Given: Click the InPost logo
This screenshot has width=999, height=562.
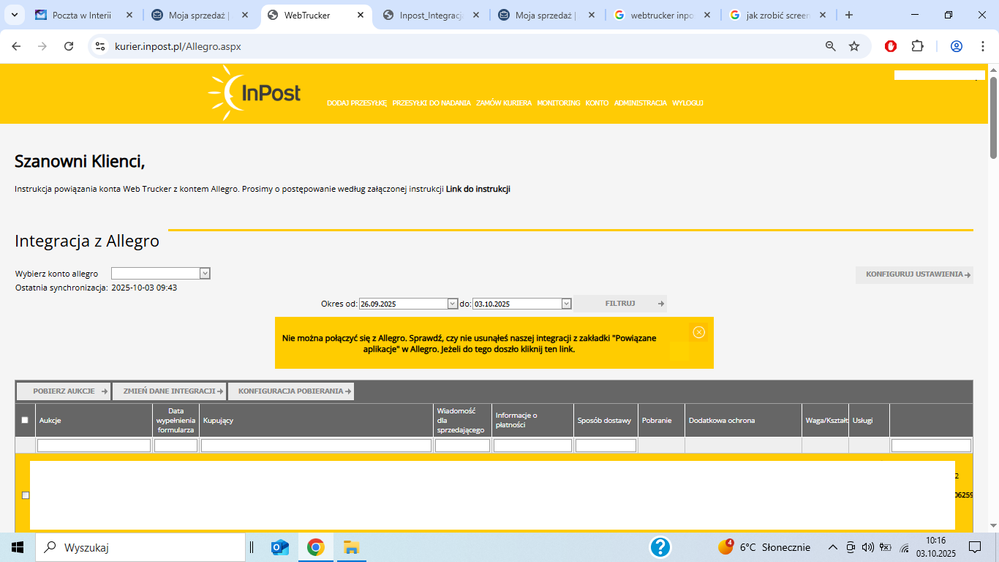Looking at the screenshot, I should [x=254, y=93].
